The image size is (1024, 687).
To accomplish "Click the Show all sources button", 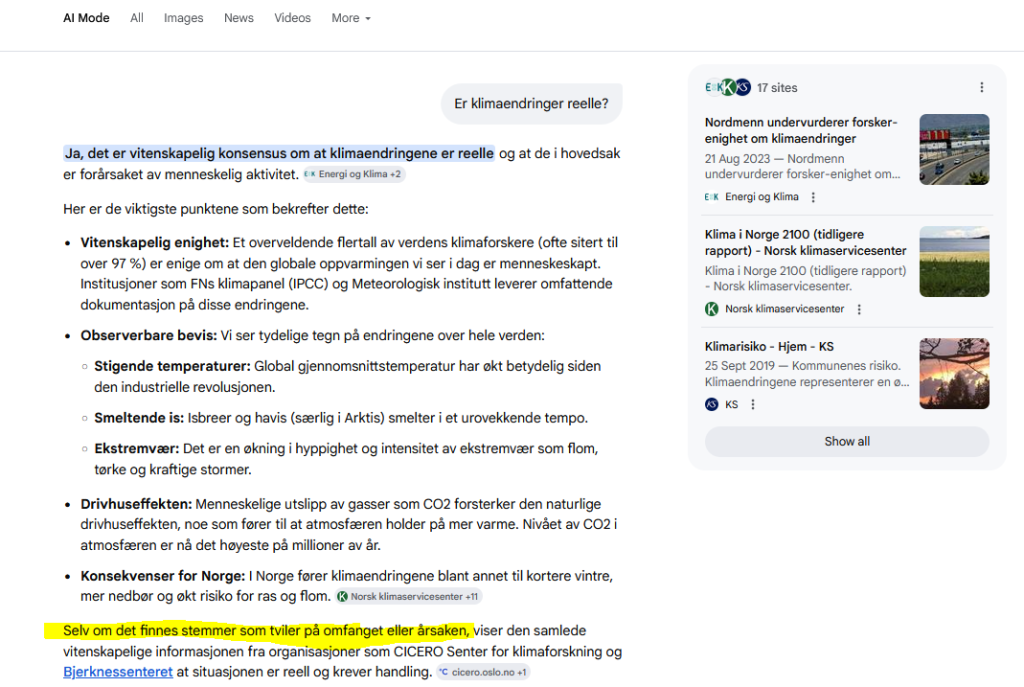I will (x=847, y=441).
